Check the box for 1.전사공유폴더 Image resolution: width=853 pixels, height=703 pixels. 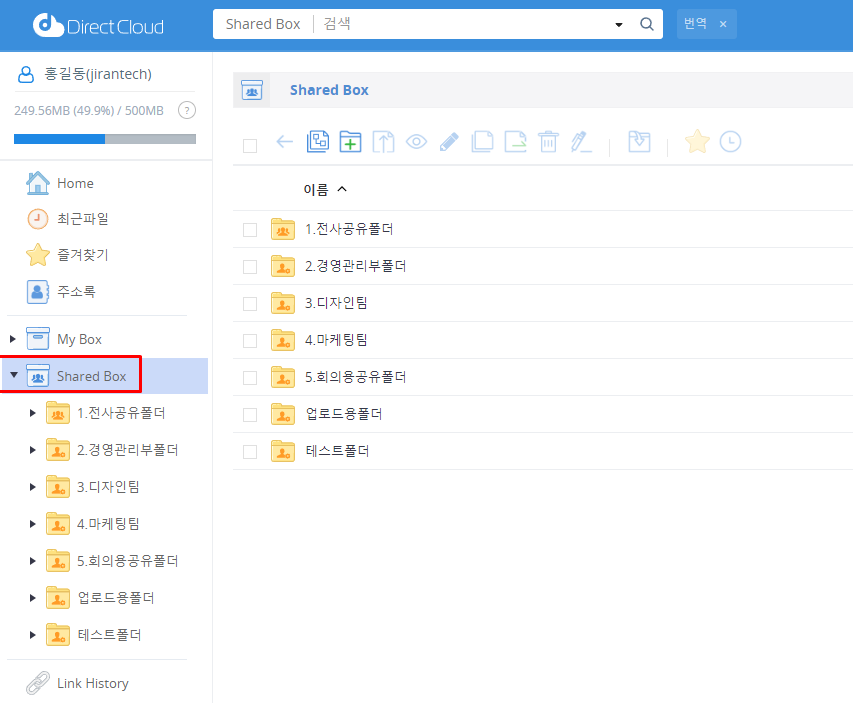(250, 230)
